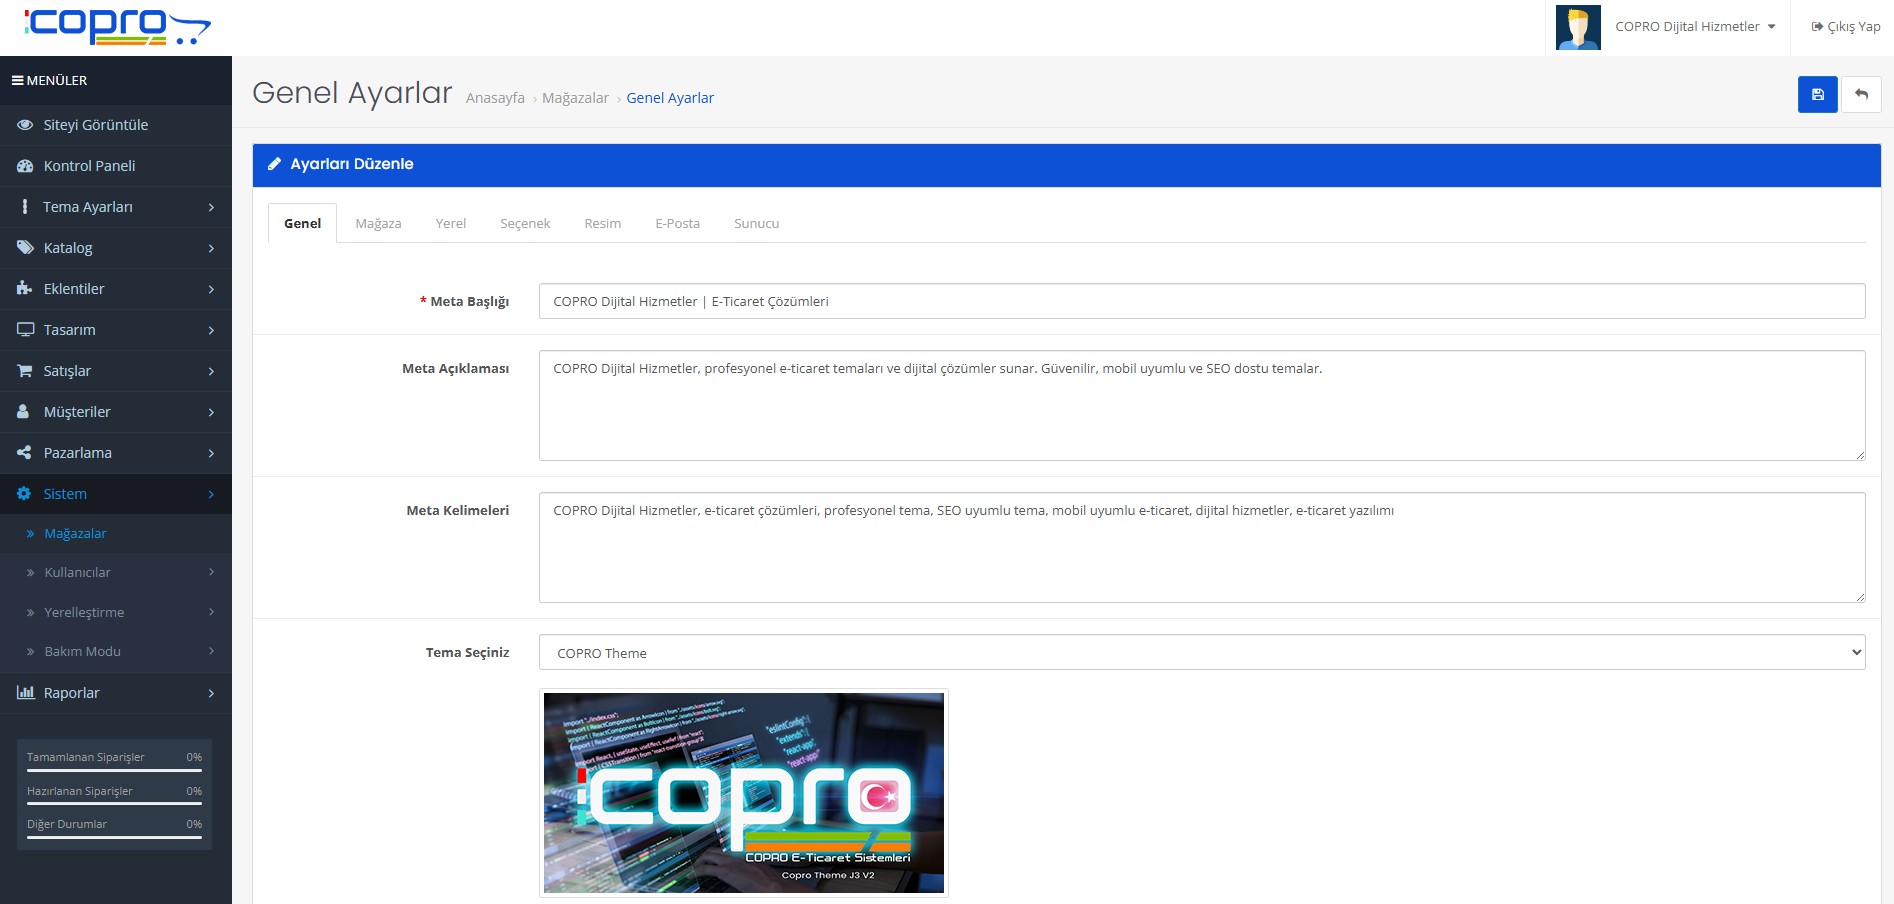Click the Meta Başlığı input field

click(x=1201, y=301)
